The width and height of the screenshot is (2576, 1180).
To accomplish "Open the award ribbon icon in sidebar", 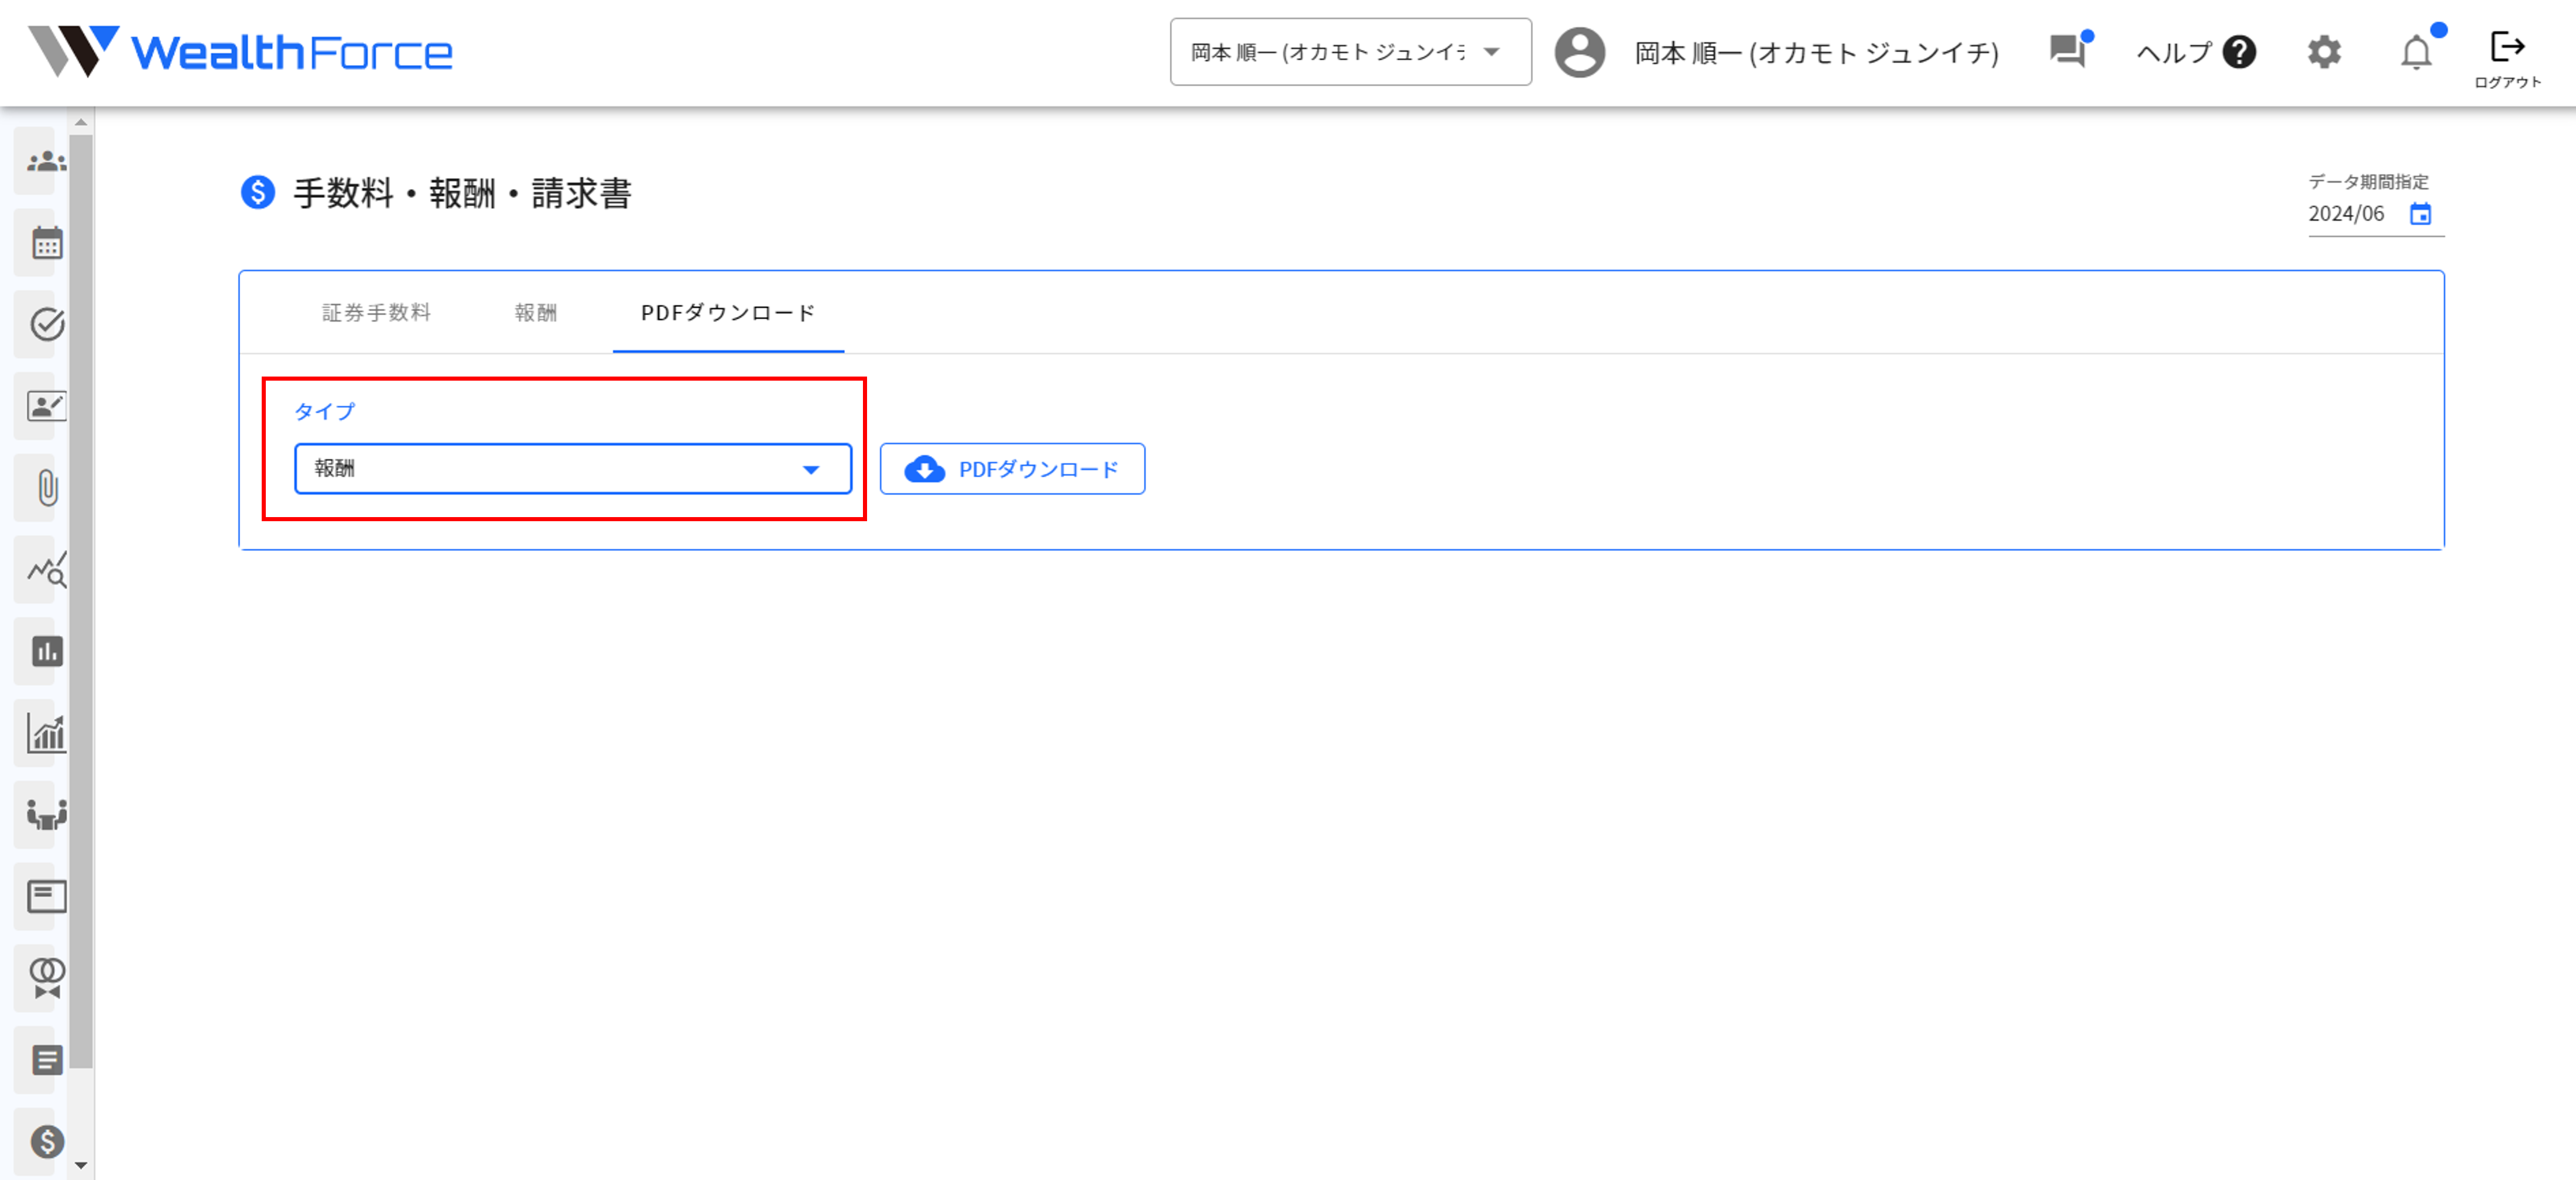I will tap(46, 978).
